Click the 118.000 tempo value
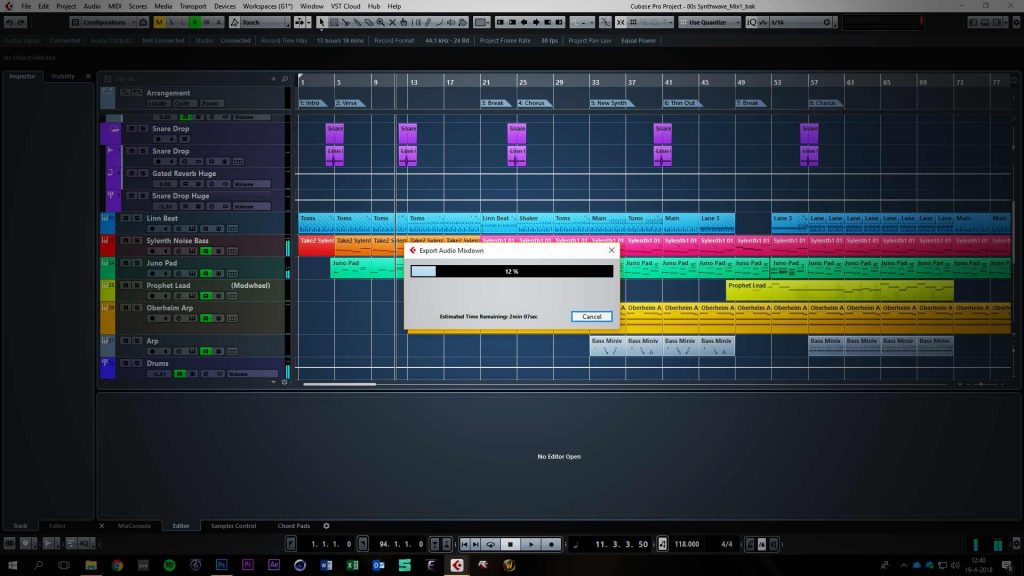The image size is (1024, 576). click(x=686, y=544)
